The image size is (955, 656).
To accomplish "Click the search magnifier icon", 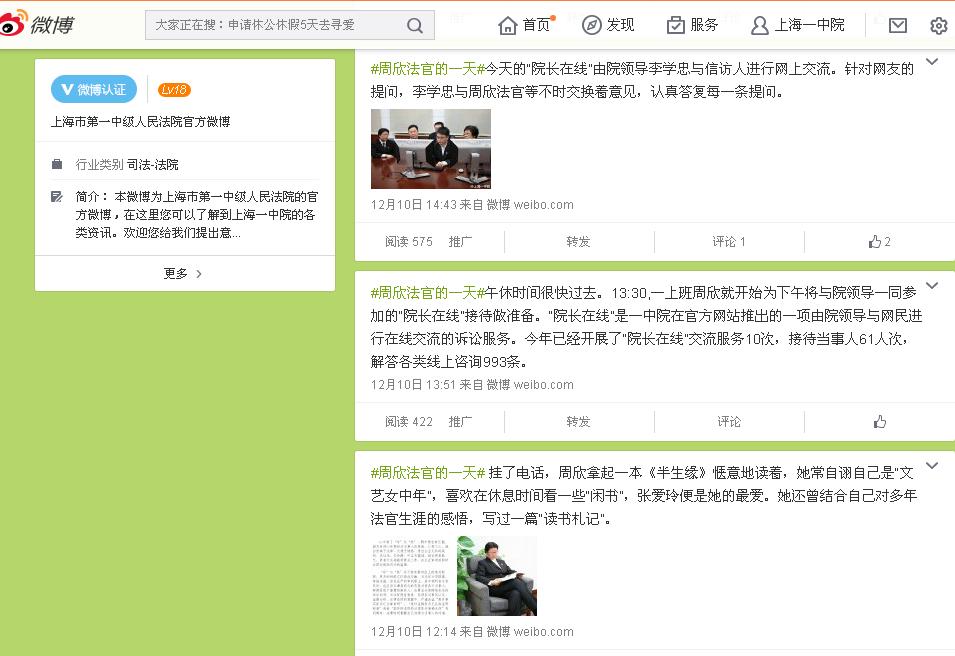I will pos(415,25).
